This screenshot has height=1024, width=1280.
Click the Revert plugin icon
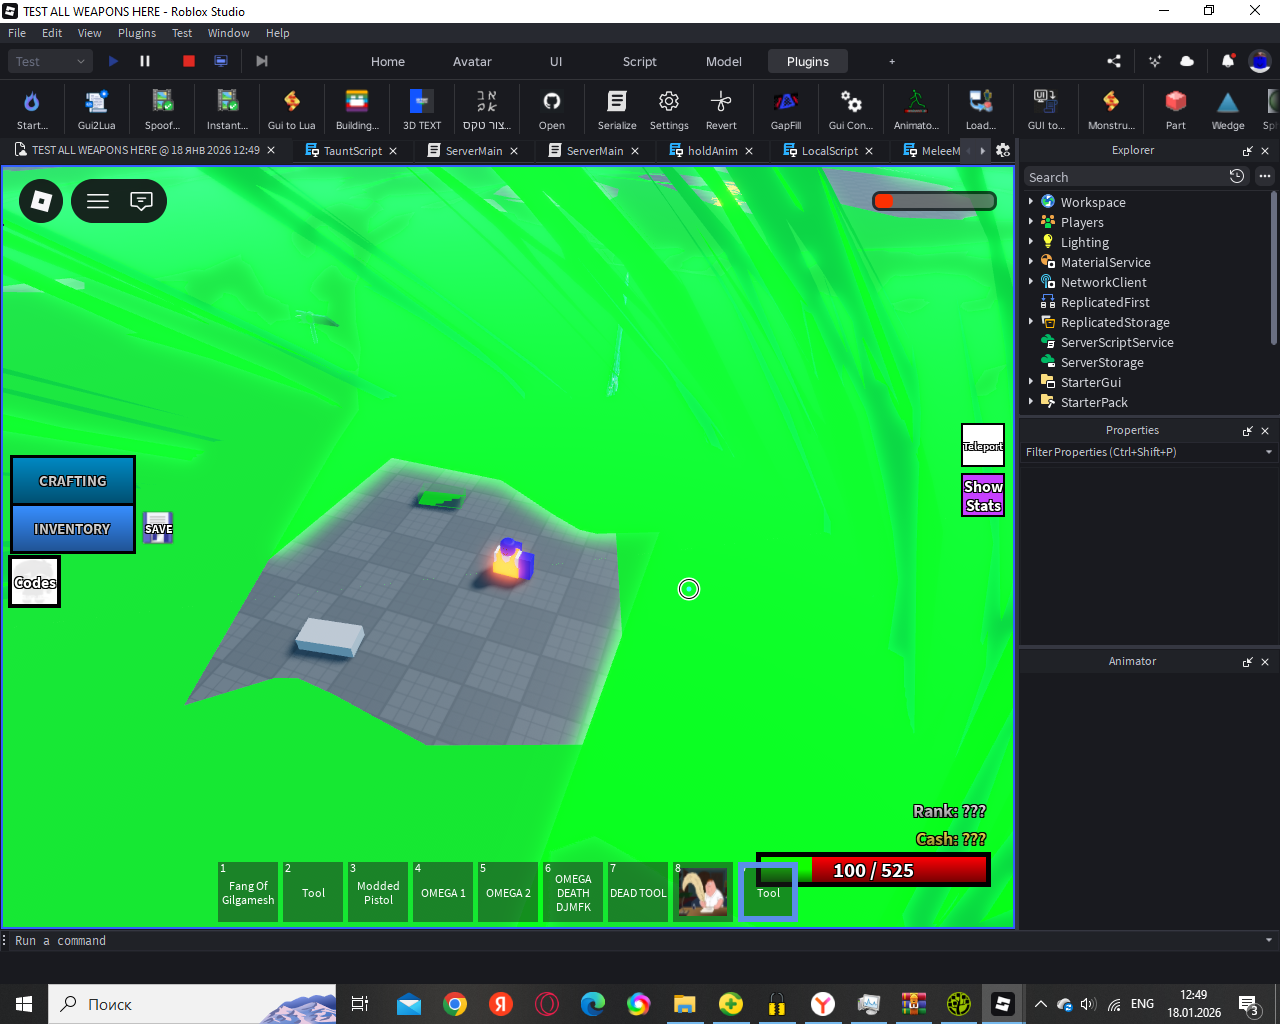point(721,108)
